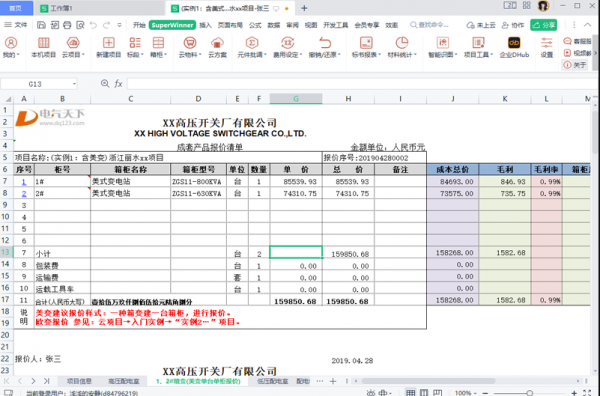This screenshot has height=396, width=600.
Task: Switch to the 开发工具 ribbon tab
Action: pos(336,25)
